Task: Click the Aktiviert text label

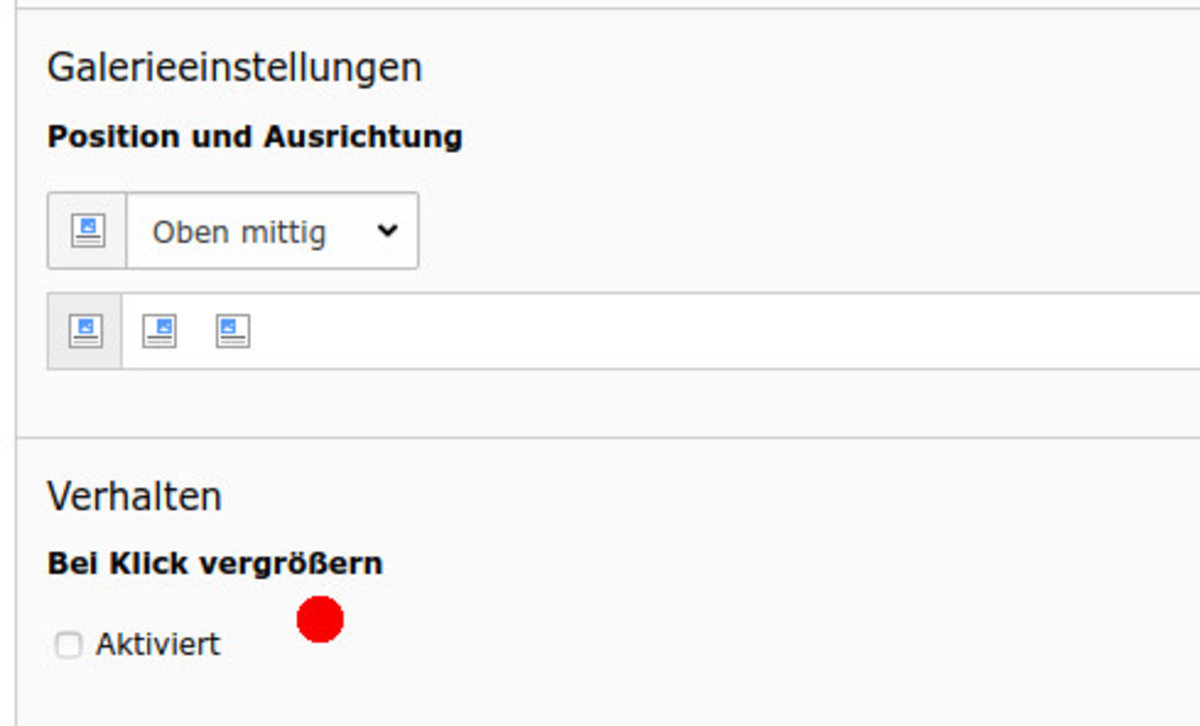Action: [158, 644]
